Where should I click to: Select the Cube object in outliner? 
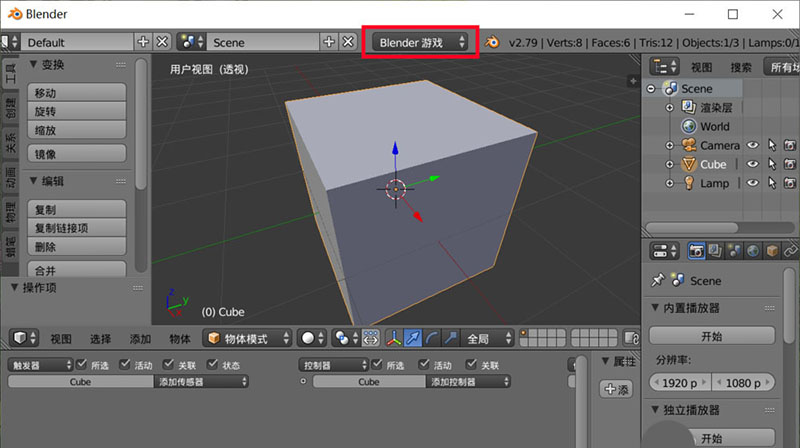coord(713,164)
